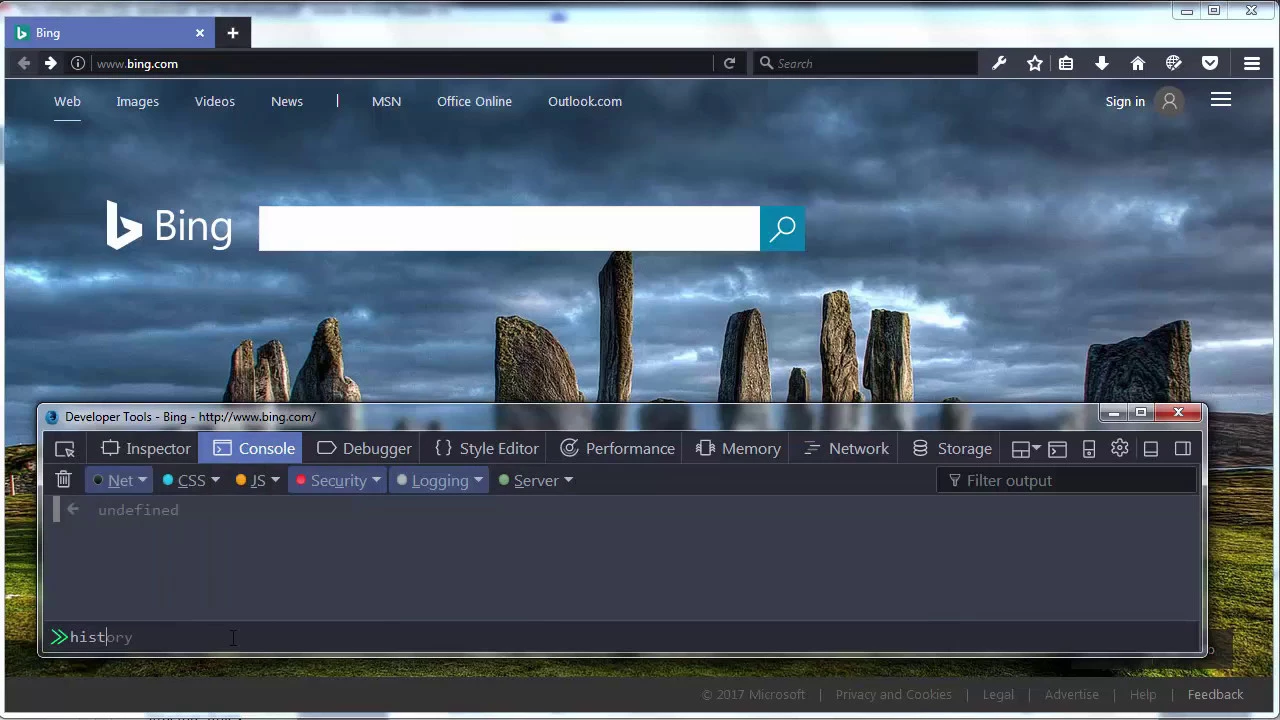The image size is (1280, 720).
Task: Switch to the Inspector tab
Action: tap(145, 449)
